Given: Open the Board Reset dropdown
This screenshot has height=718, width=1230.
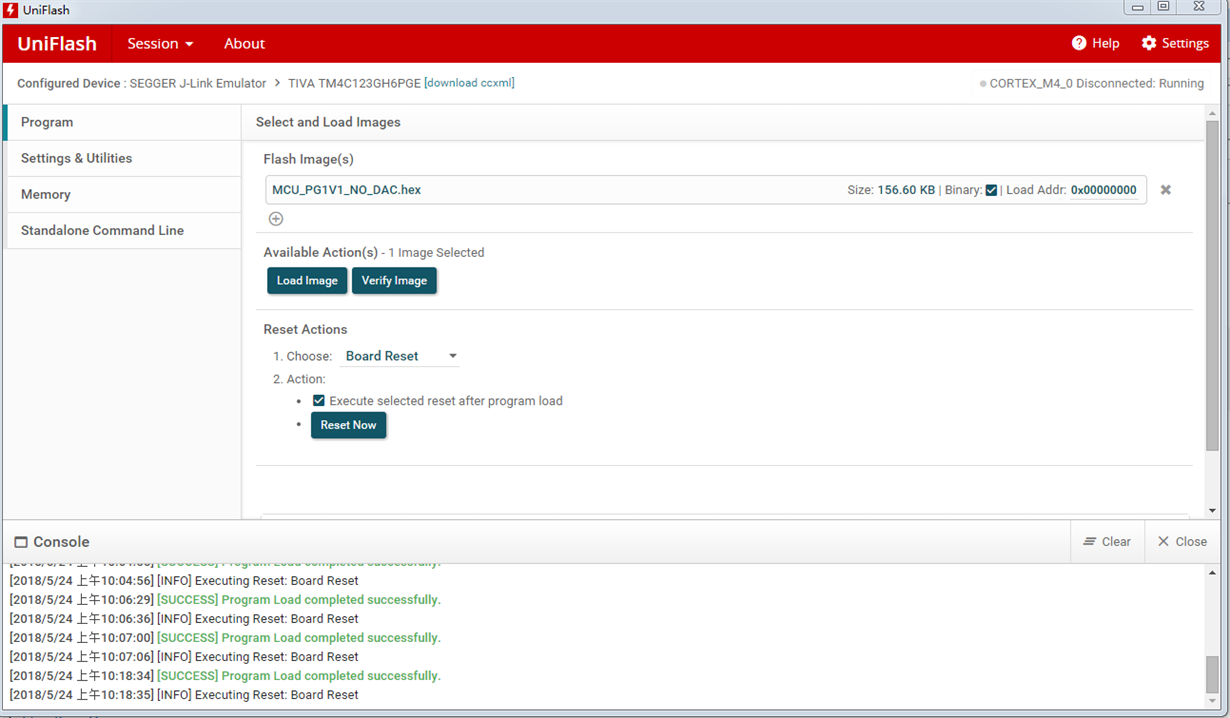Looking at the screenshot, I should [x=400, y=356].
